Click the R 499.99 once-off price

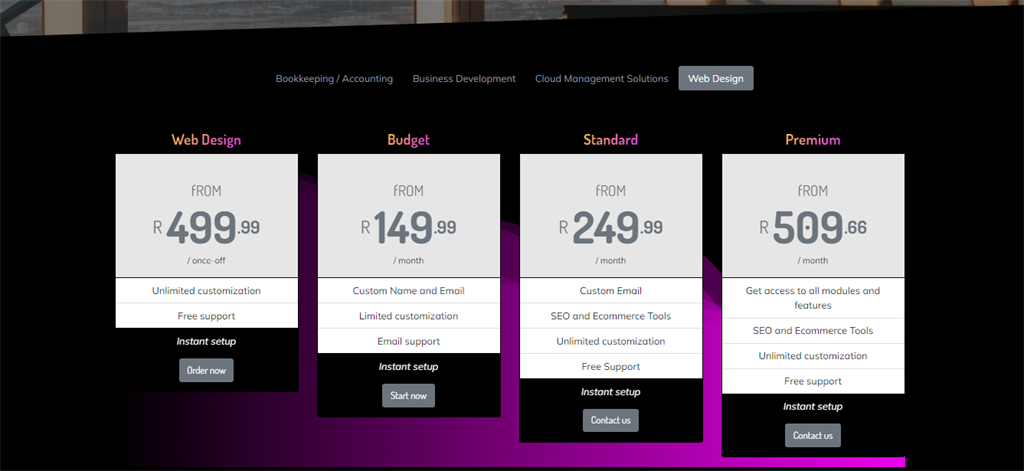tap(206, 227)
